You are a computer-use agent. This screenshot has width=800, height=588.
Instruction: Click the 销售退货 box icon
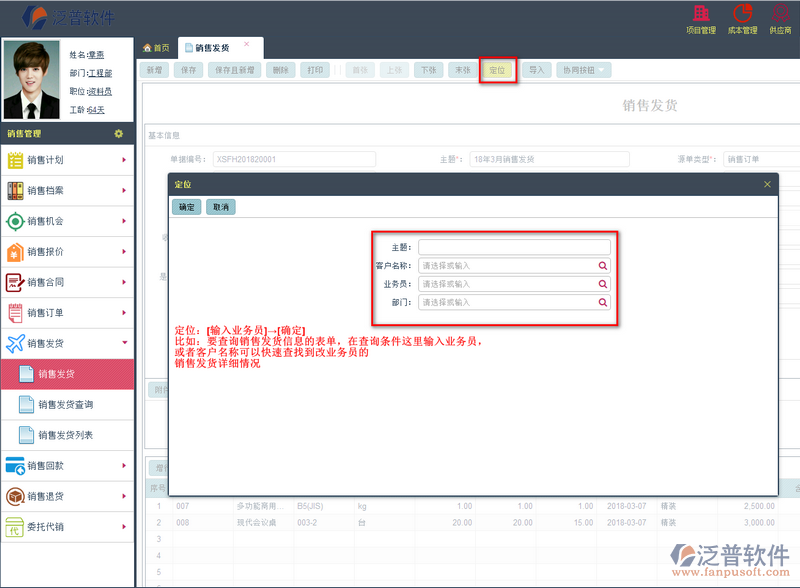pos(15,496)
